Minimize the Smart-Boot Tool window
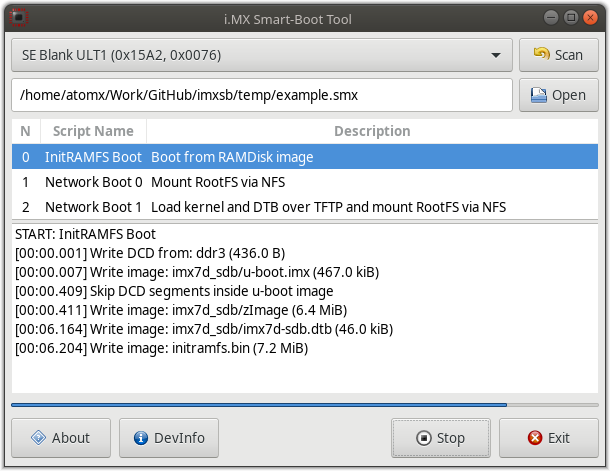The height and width of the screenshot is (471, 610). pyautogui.click(x=551, y=18)
